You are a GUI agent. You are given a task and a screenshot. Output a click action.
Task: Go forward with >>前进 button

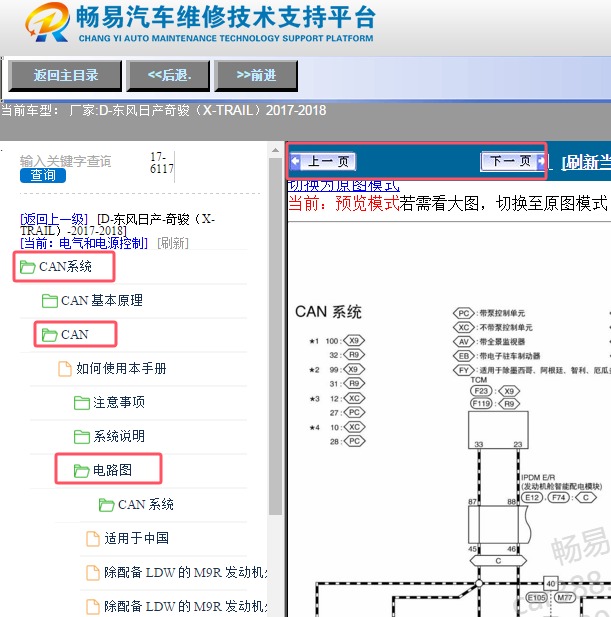[256, 76]
